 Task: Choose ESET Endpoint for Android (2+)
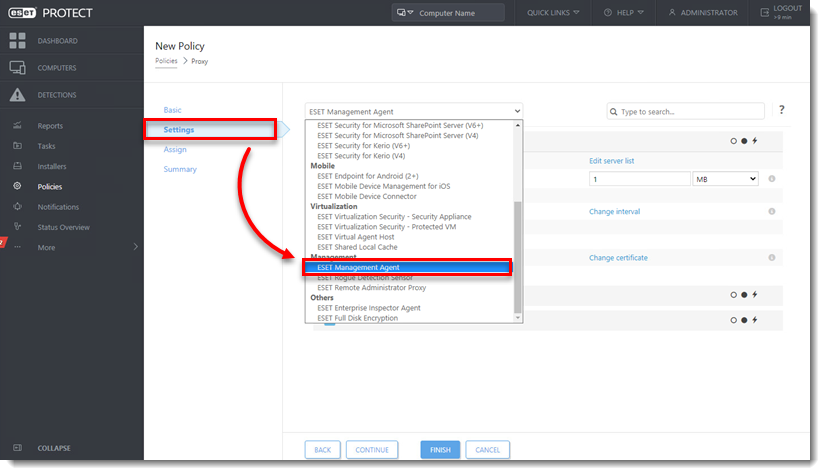368,176
